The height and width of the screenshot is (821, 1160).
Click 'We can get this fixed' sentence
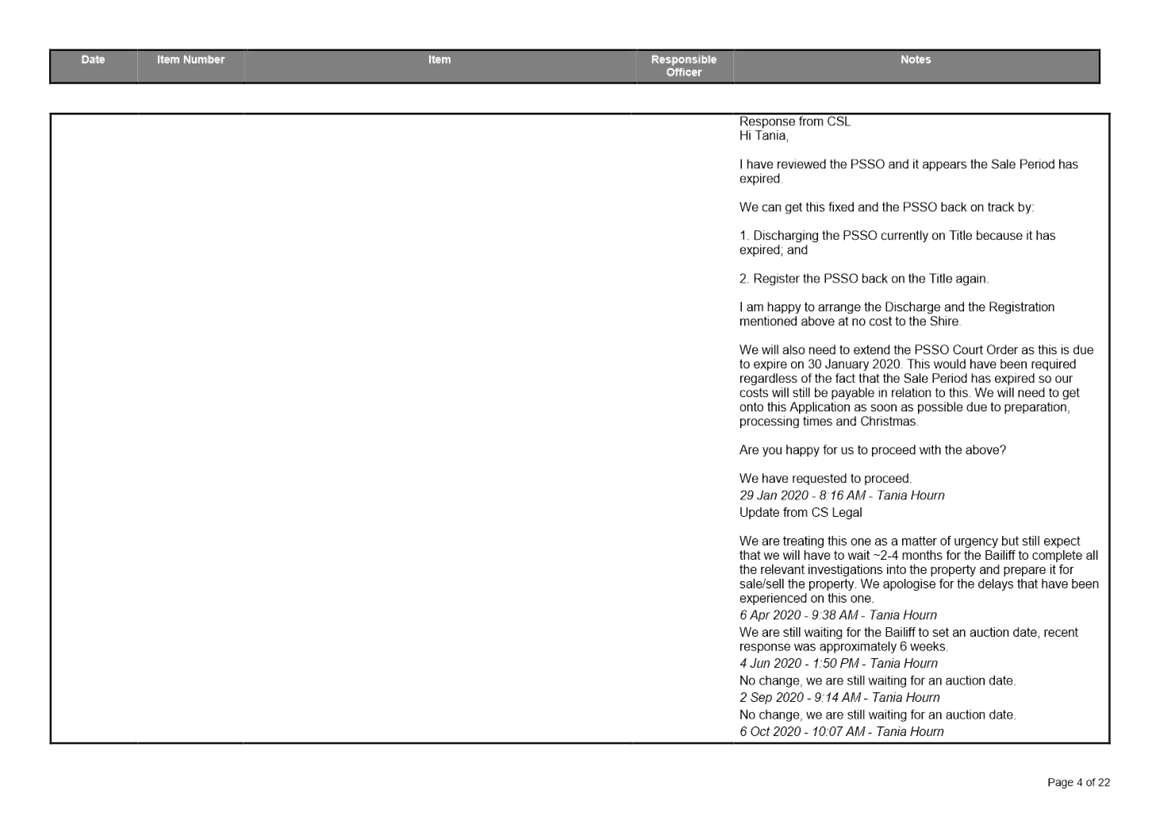click(886, 207)
